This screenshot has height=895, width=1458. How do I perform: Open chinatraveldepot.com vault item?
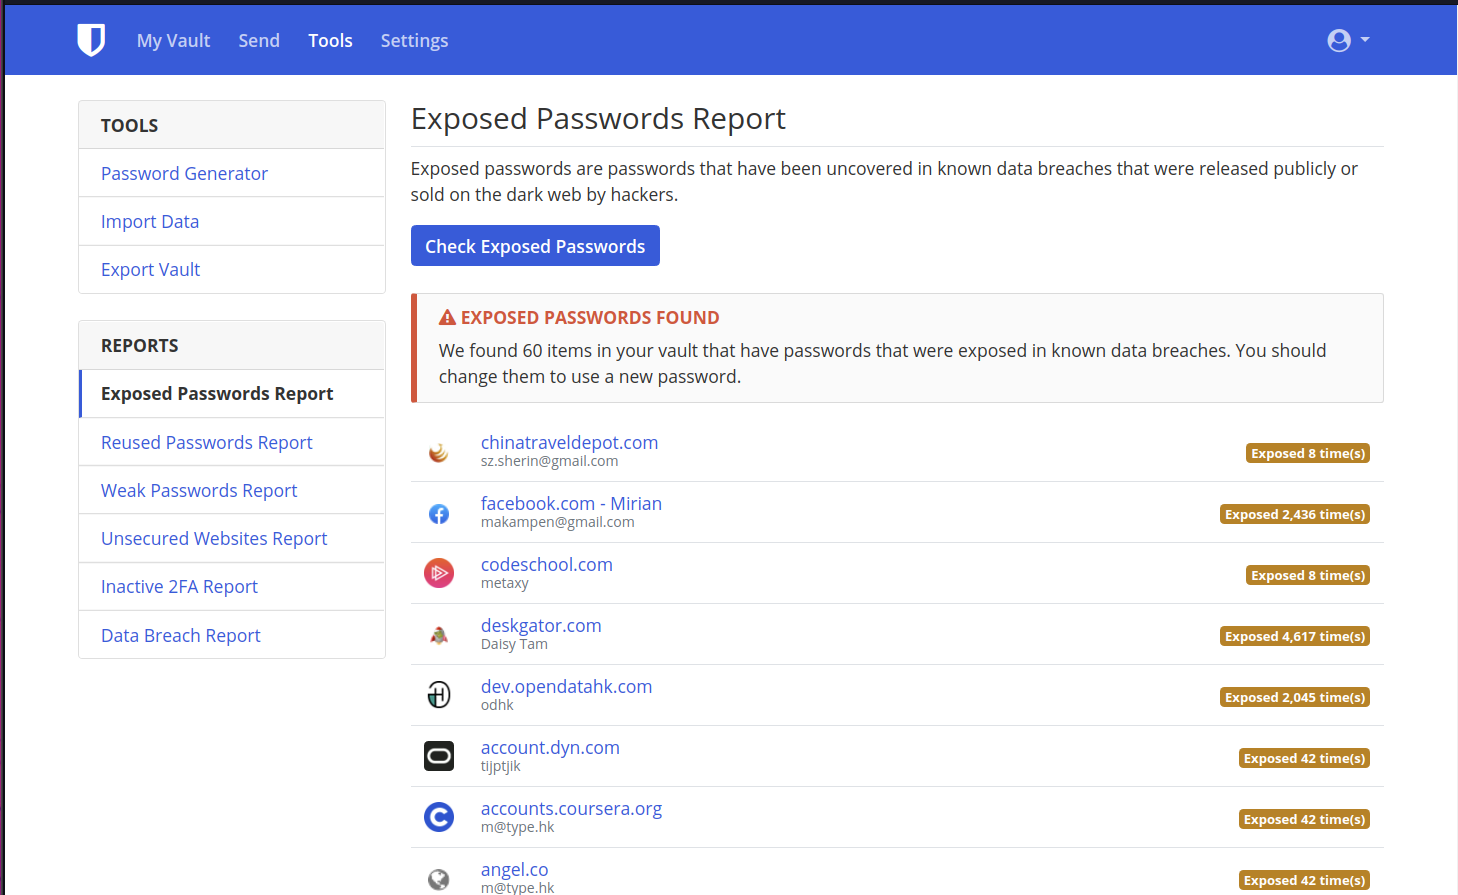tap(569, 442)
